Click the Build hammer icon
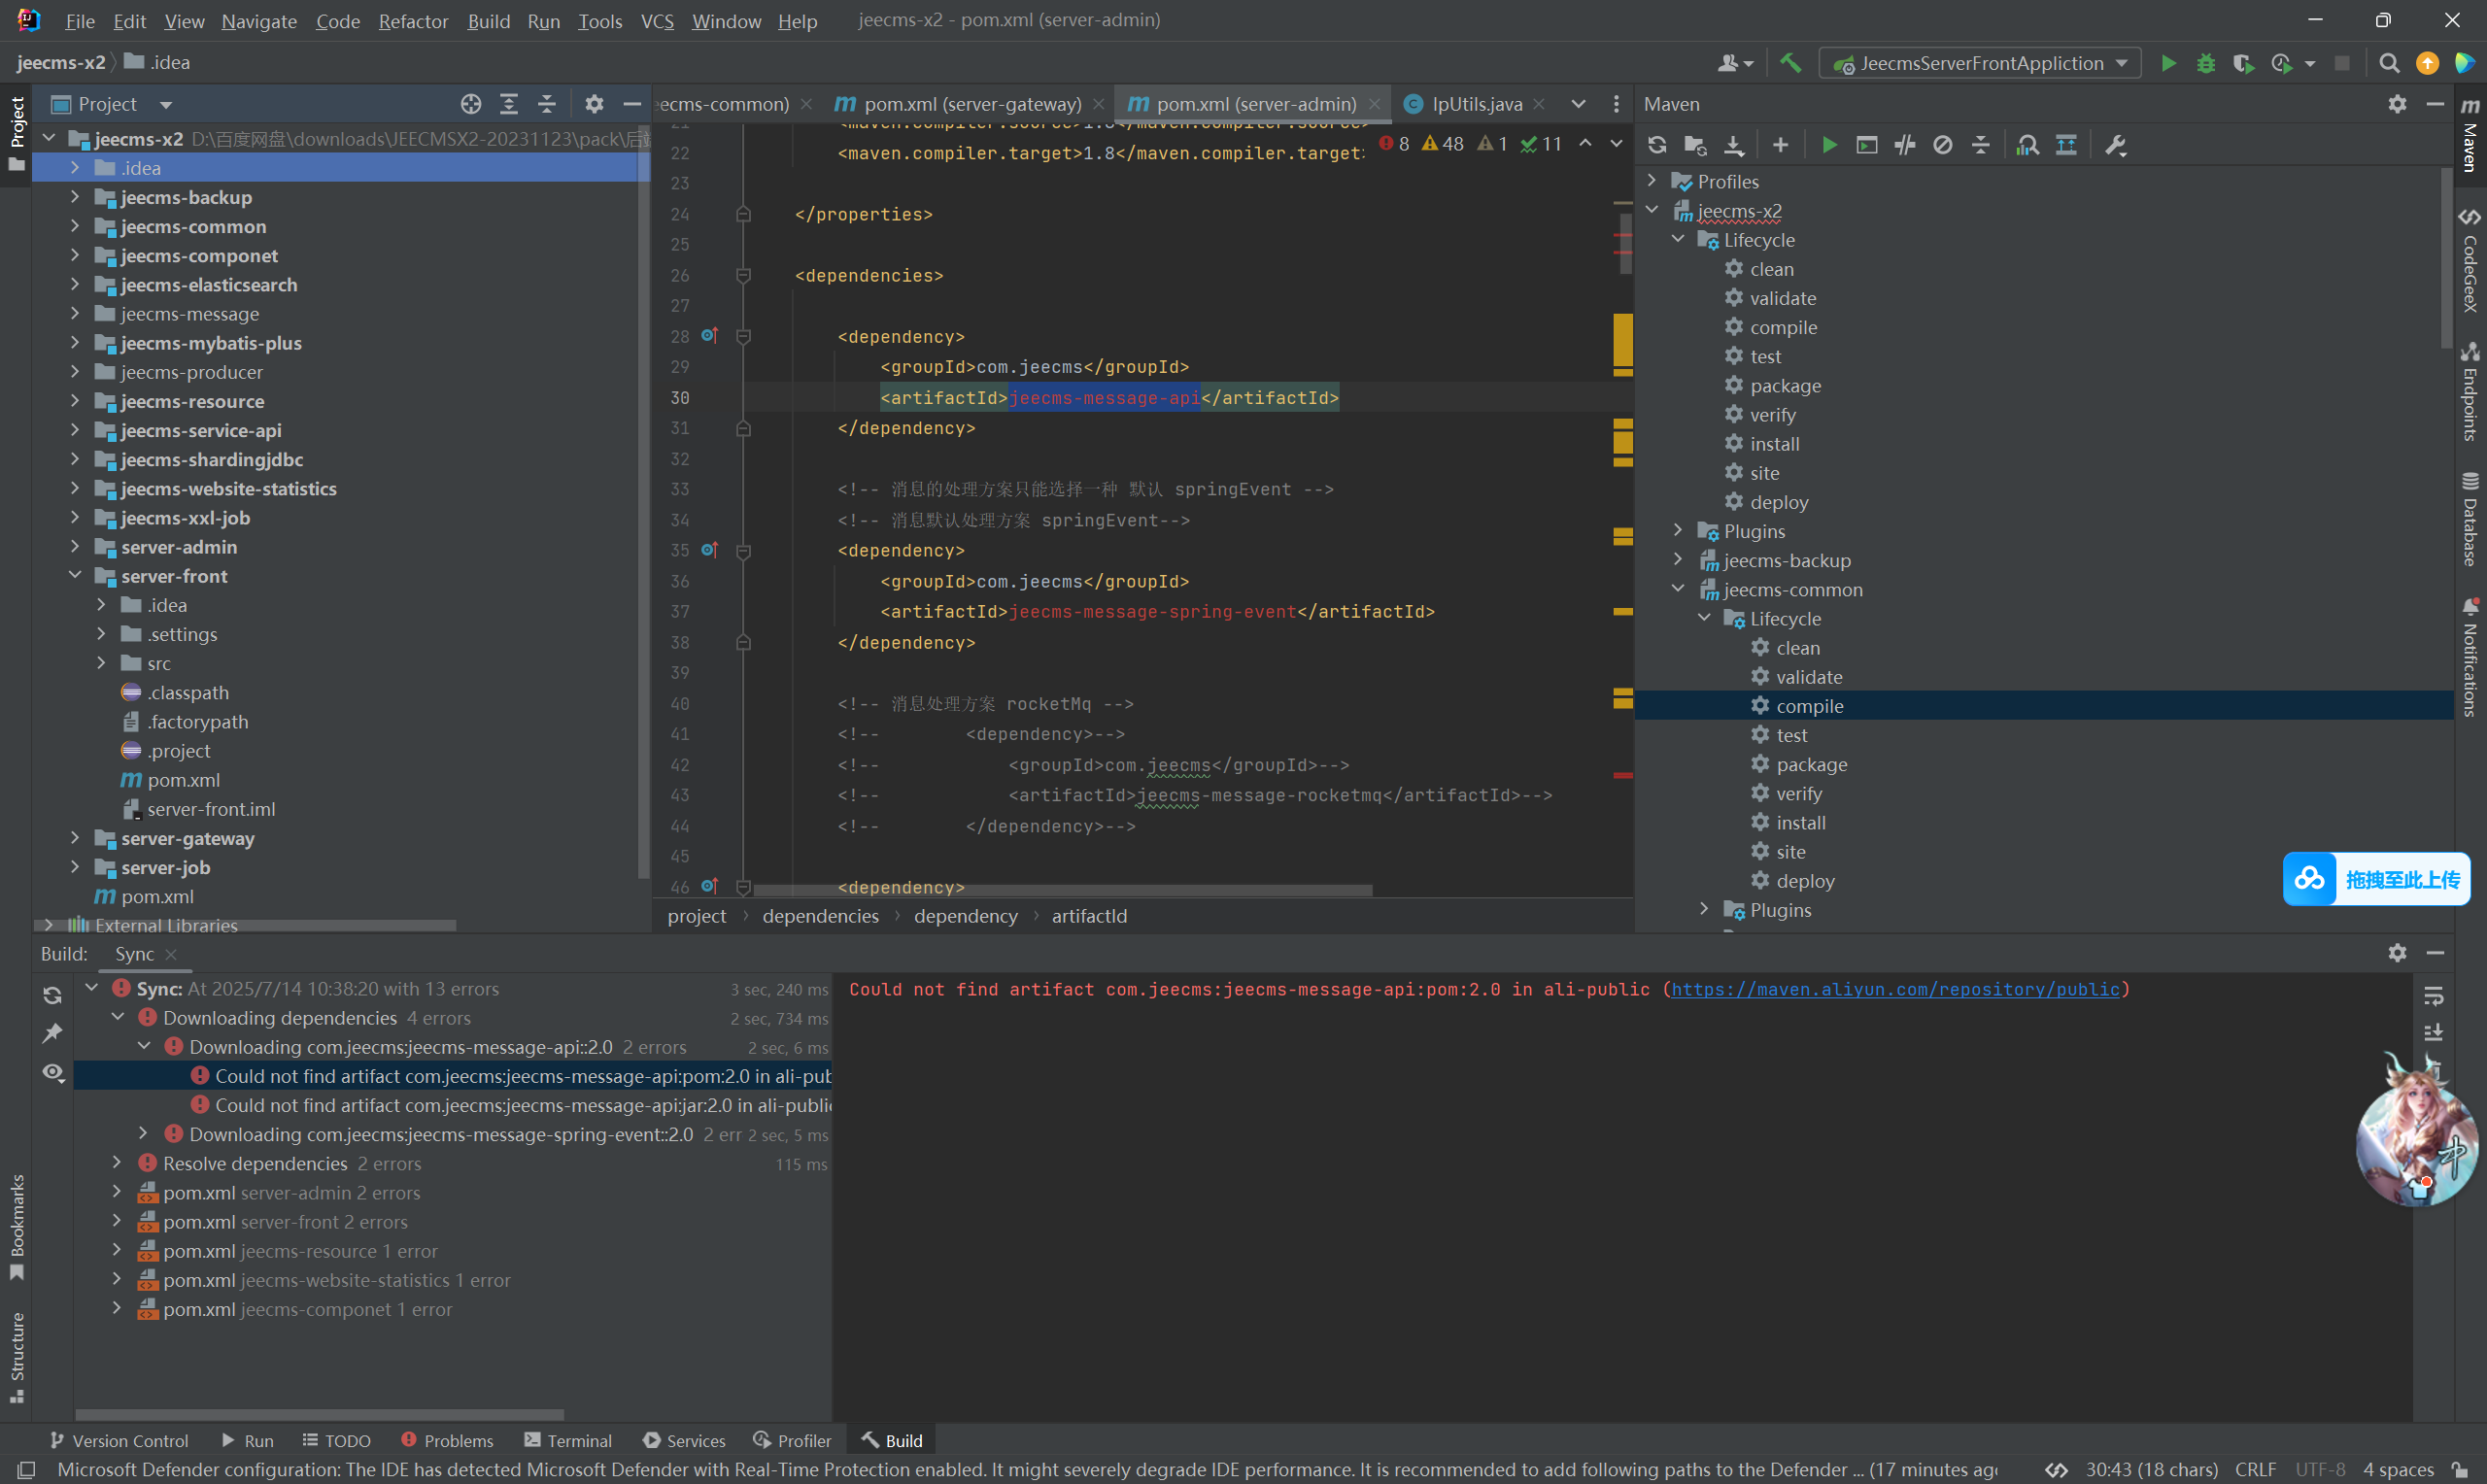Screen dimensions: 2487x1484 (x=1790, y=63)
